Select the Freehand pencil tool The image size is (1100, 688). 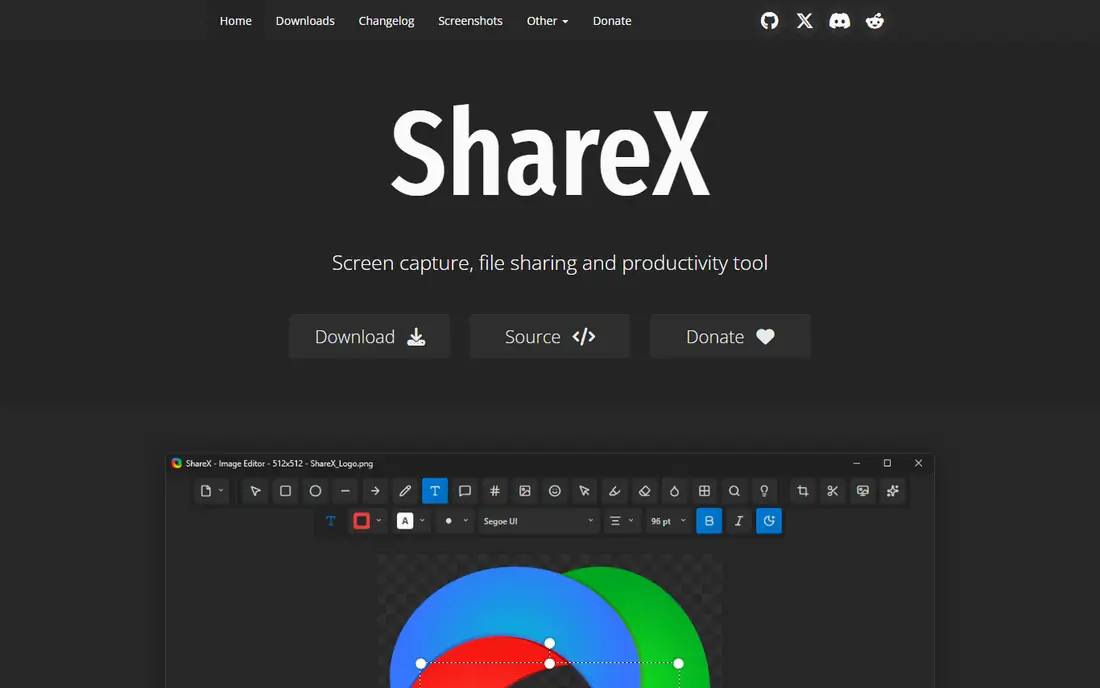pos(405,491)
